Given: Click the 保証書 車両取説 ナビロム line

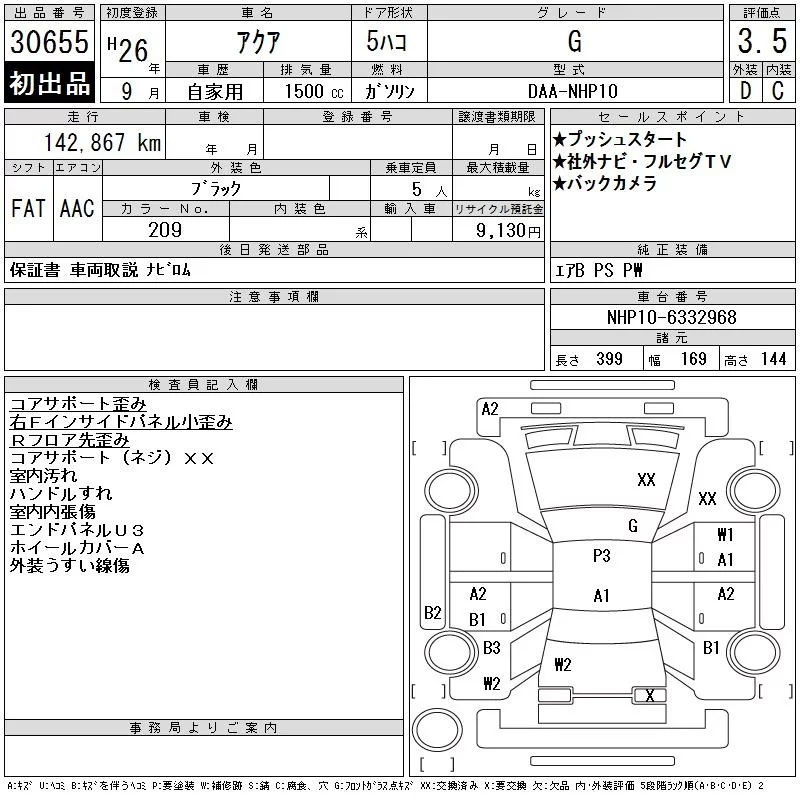Looking at the screenshot, I should [x=100, y=269].
